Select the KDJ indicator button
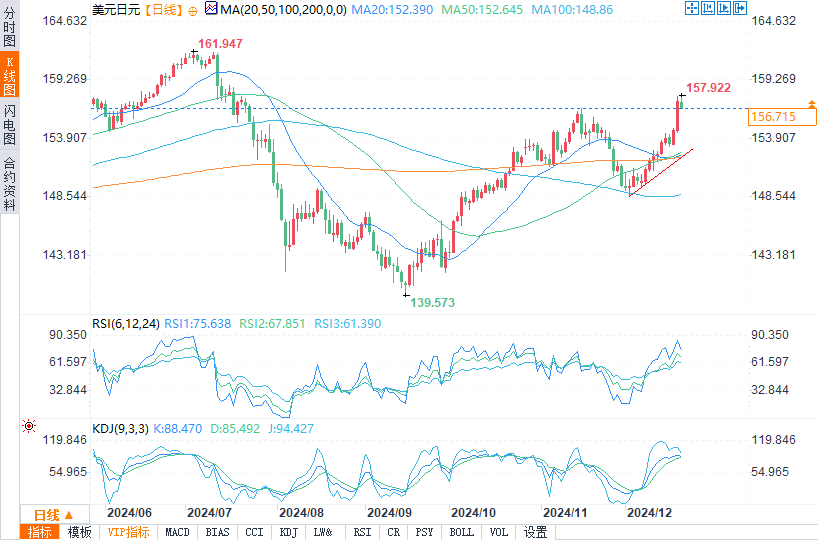 coord(288,532)
